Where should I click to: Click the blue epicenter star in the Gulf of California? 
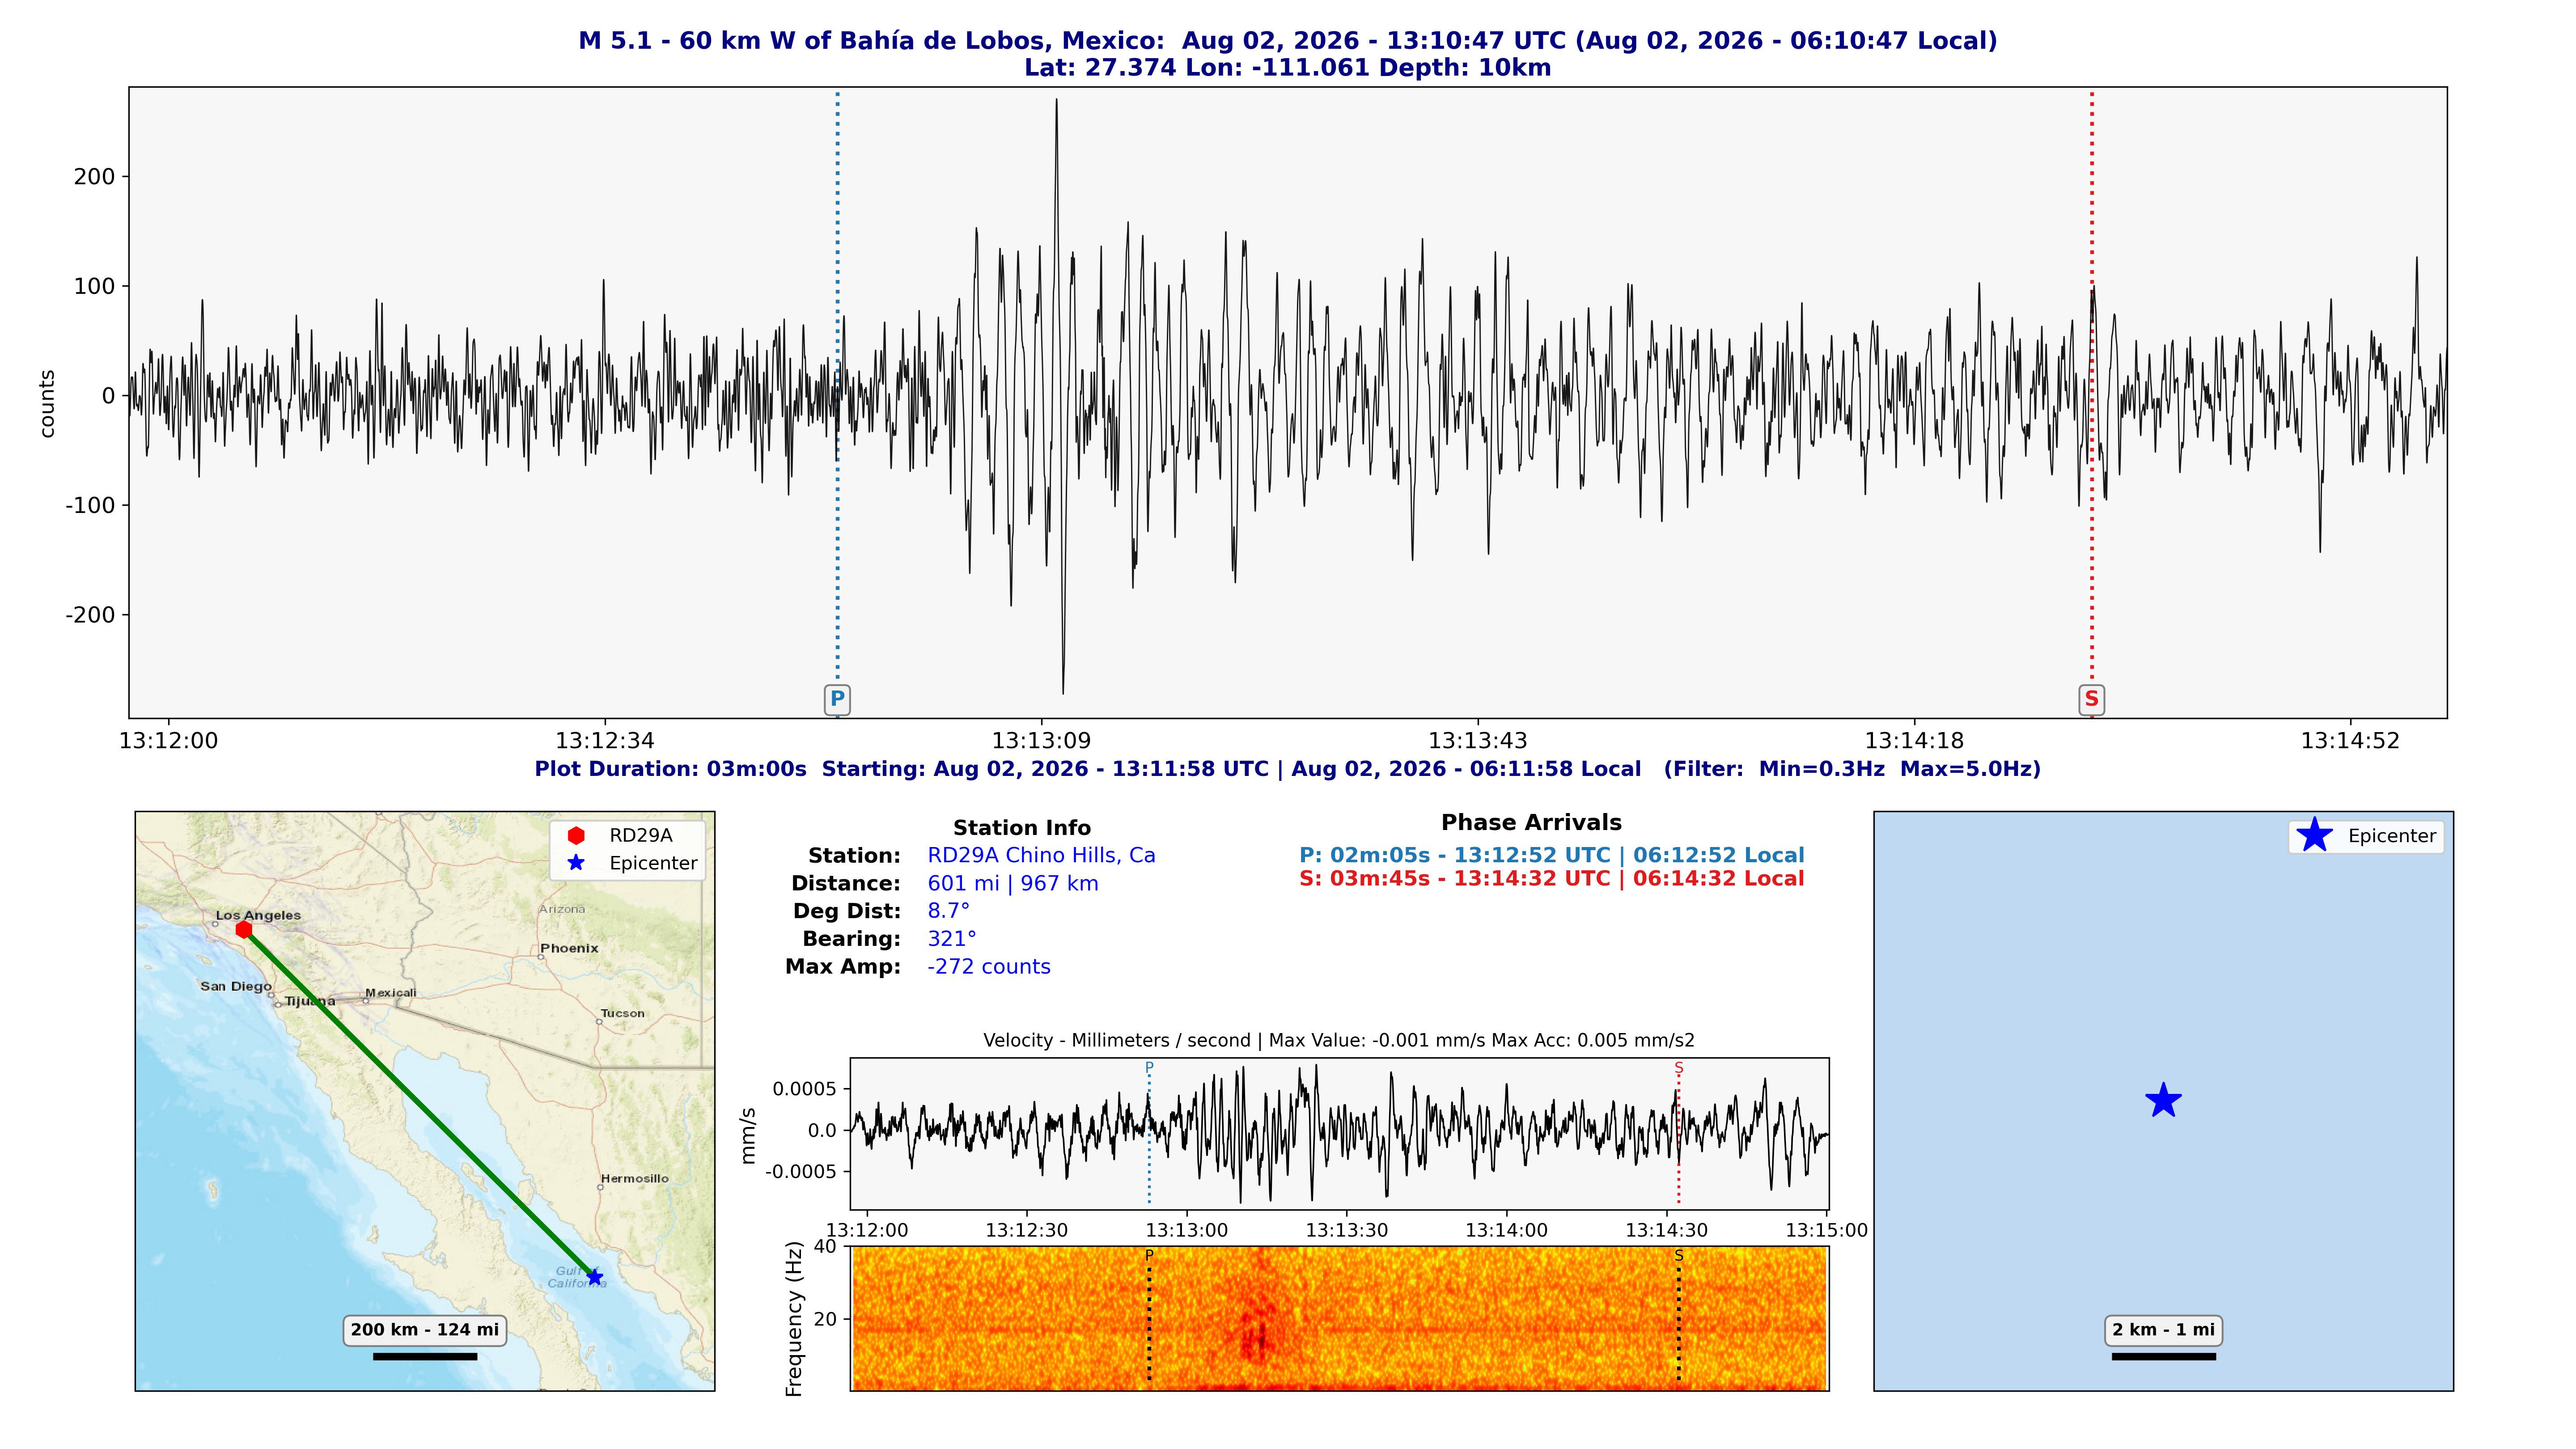click(595, 1277)
